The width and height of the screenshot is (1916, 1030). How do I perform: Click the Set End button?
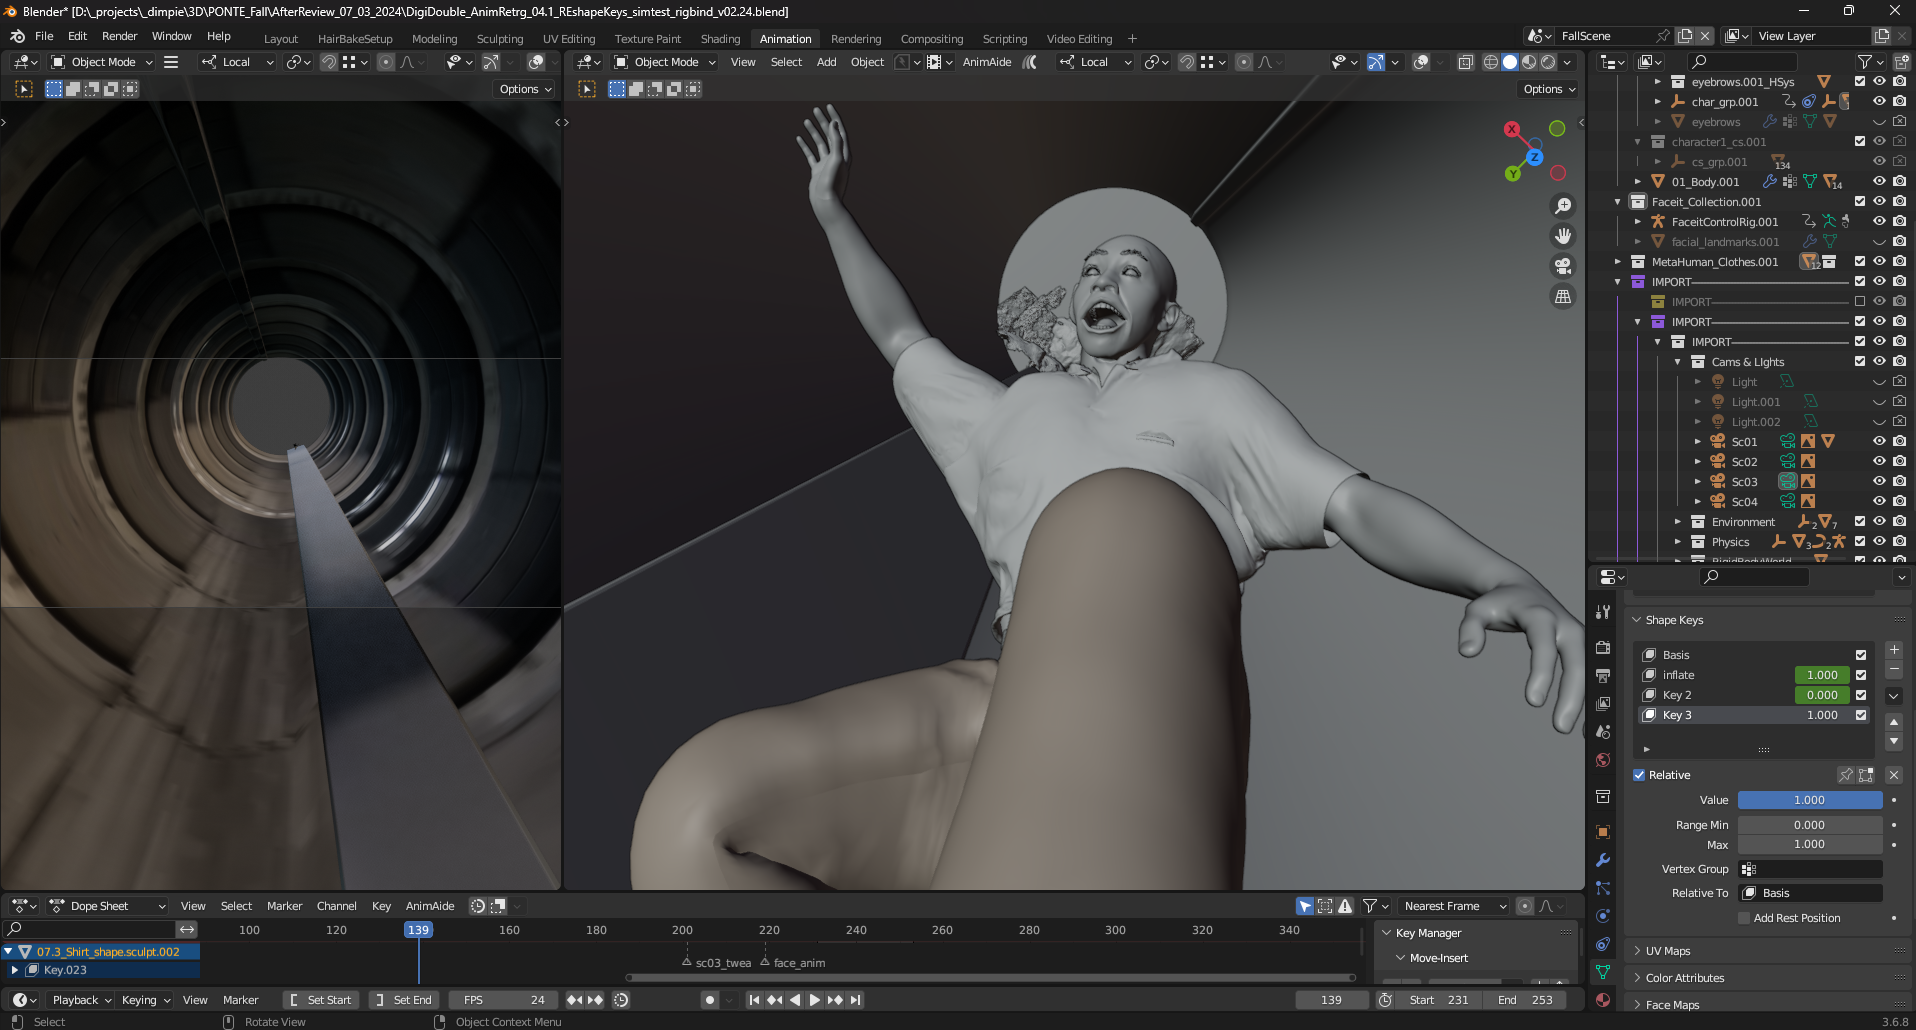404,1000
